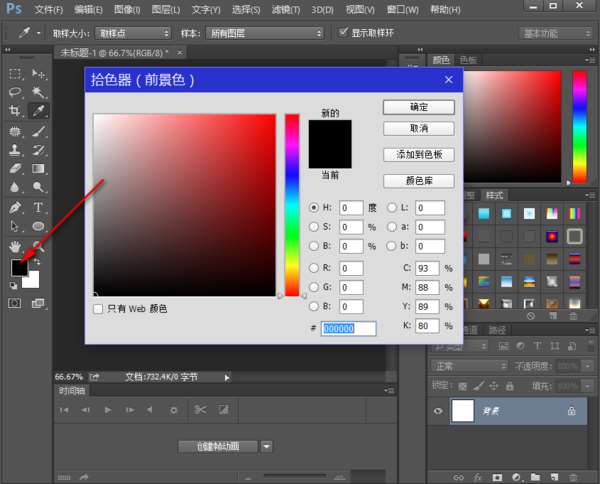Play the timeline animation
Viewport: 600px width, 484px height.
pyautogui.click(x=108, y=410)
